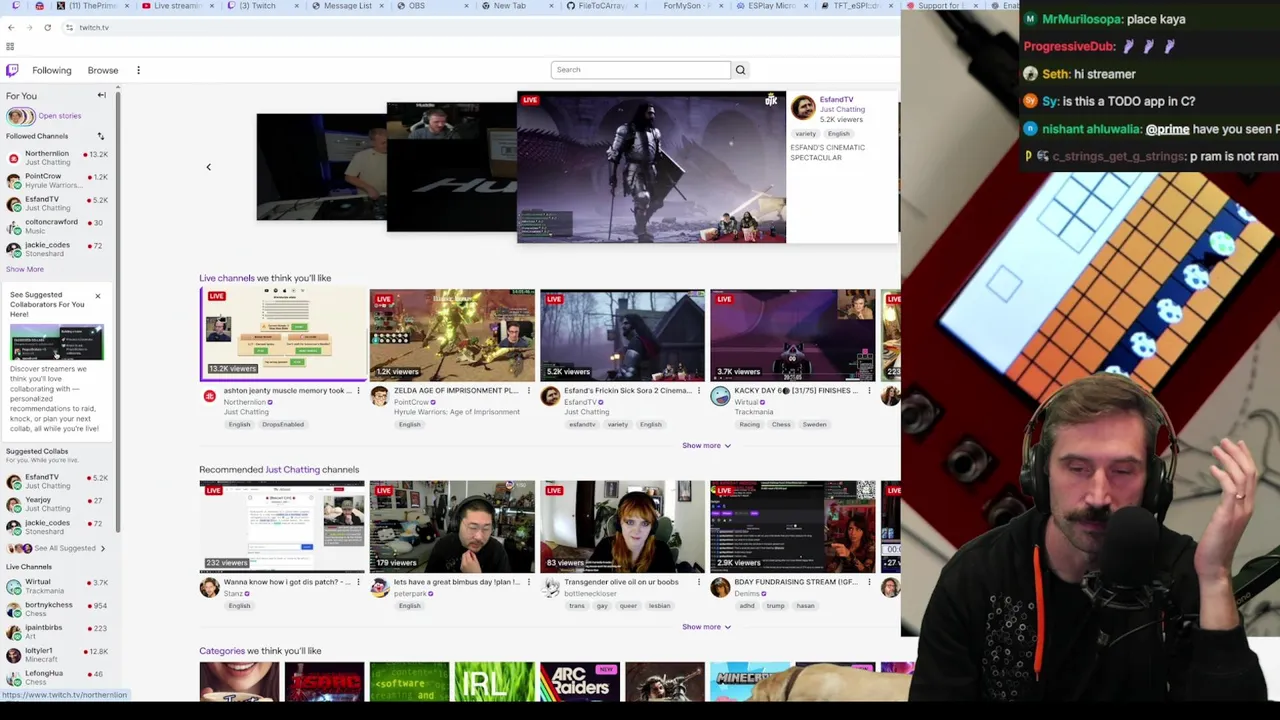The image size is (1280, 720).
Task: Open coltoncrawford in Followed Channels
Action: 58,226
